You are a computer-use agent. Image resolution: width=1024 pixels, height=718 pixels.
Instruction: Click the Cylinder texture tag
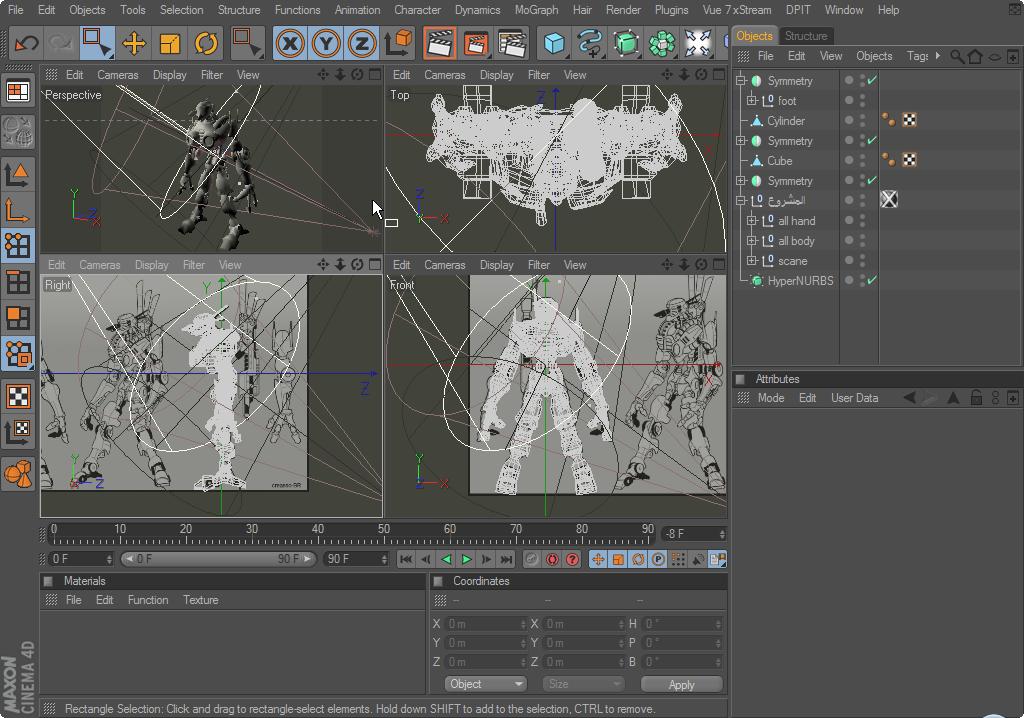(909, 120)
